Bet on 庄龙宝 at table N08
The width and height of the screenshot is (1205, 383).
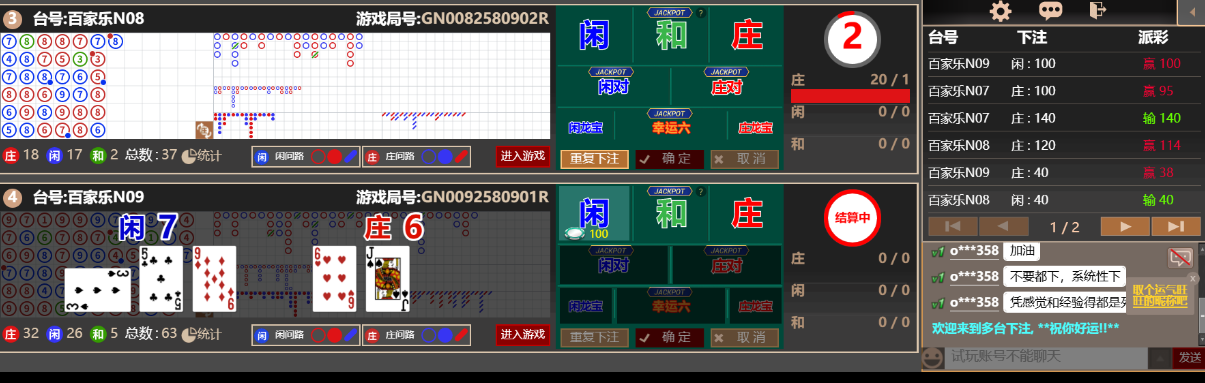click(755, 127)
